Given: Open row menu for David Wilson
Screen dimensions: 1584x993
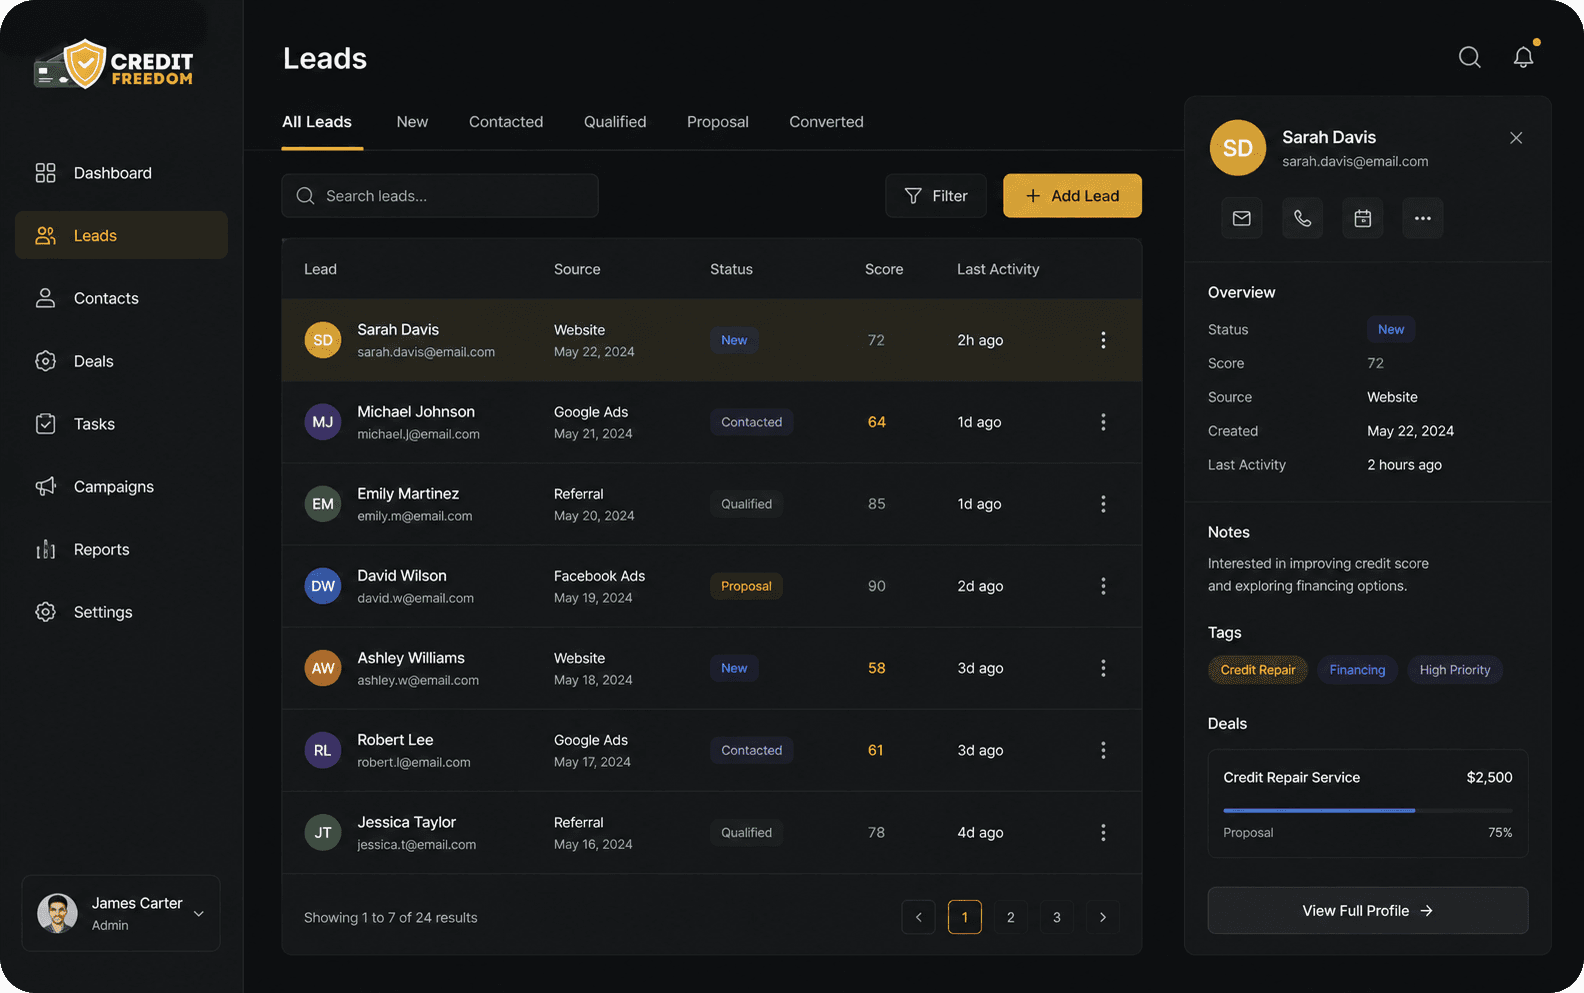Looking at the screenshot, I should 1103,586.
